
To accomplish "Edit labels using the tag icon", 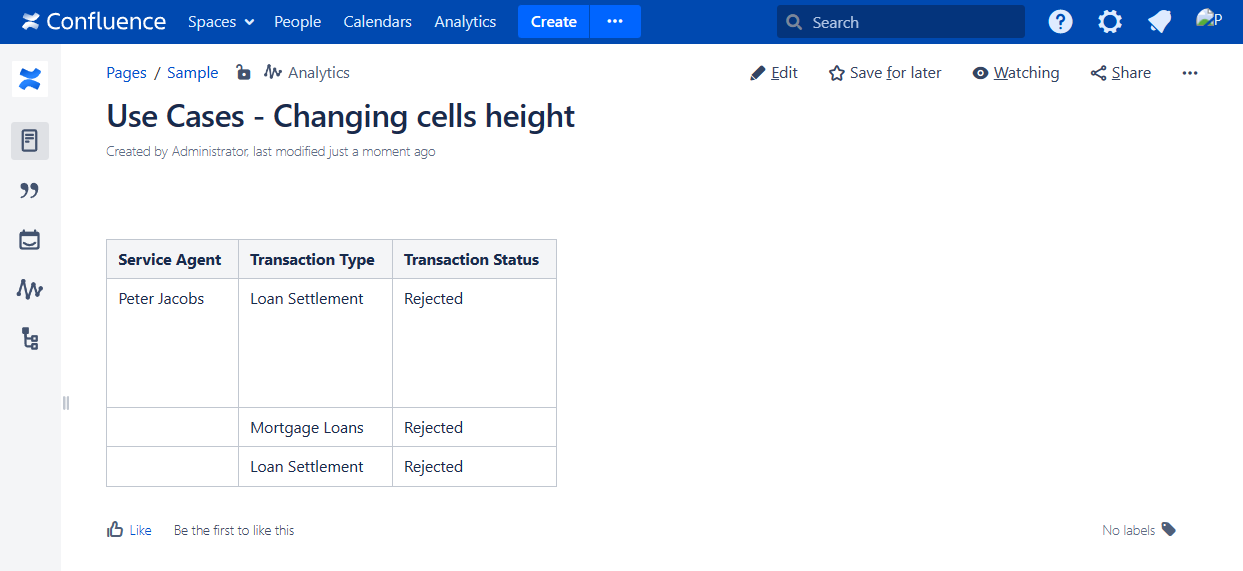I will coord(1169,530).
